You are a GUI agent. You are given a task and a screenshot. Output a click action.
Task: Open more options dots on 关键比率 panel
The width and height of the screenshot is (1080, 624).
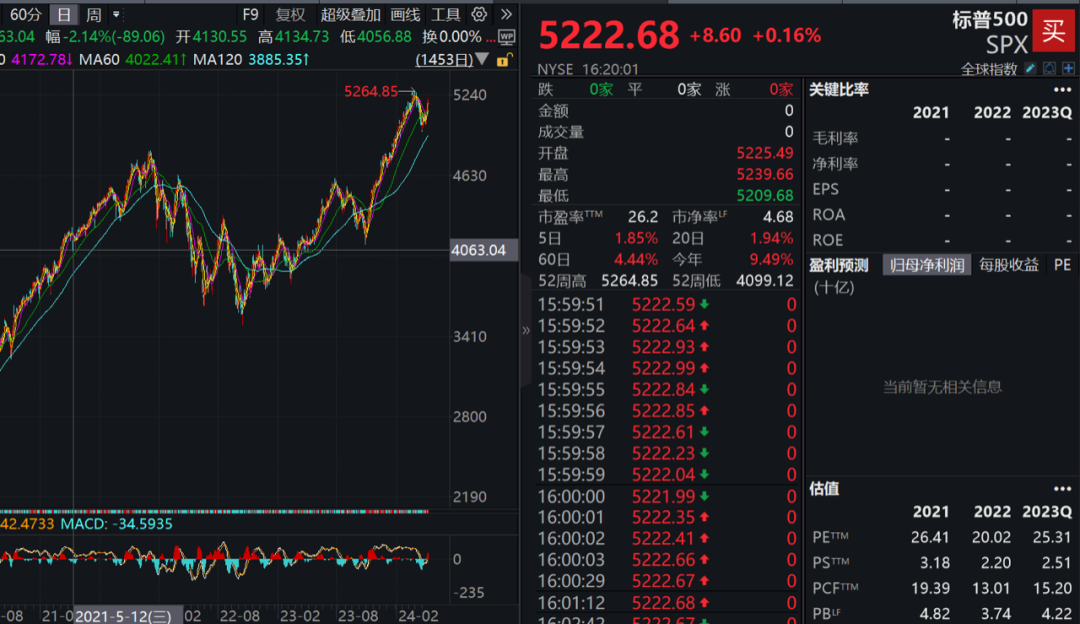(x=1062, y=90)
